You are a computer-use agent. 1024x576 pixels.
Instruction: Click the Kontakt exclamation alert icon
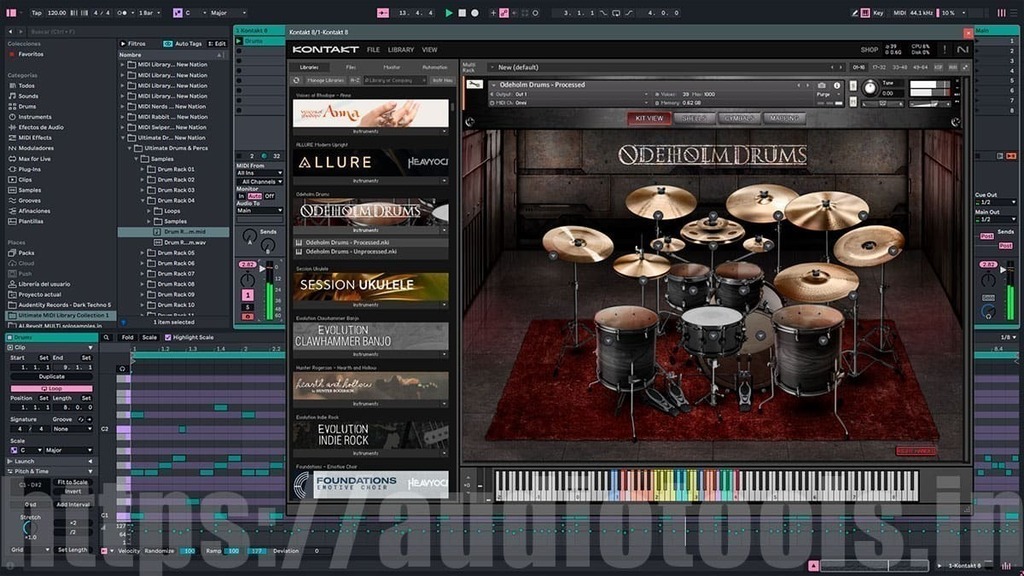[944, 50]
